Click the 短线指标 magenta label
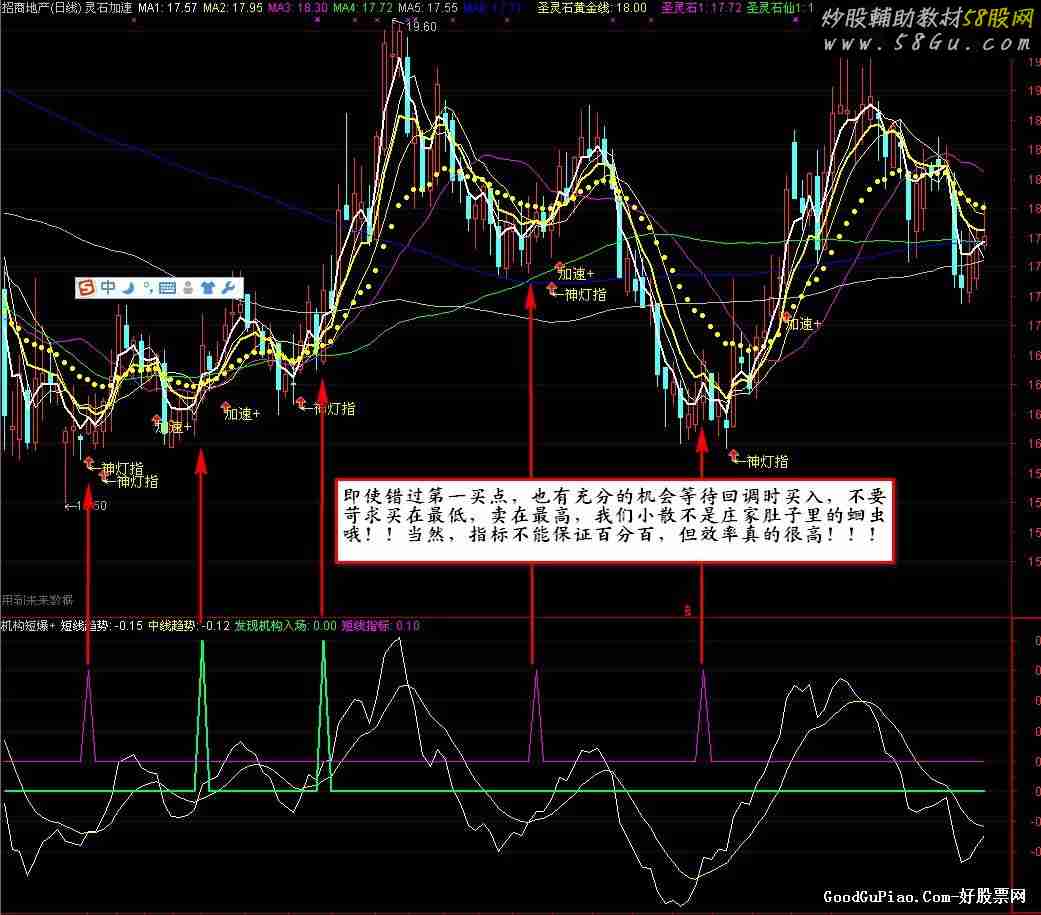 (x=366, y=626)
